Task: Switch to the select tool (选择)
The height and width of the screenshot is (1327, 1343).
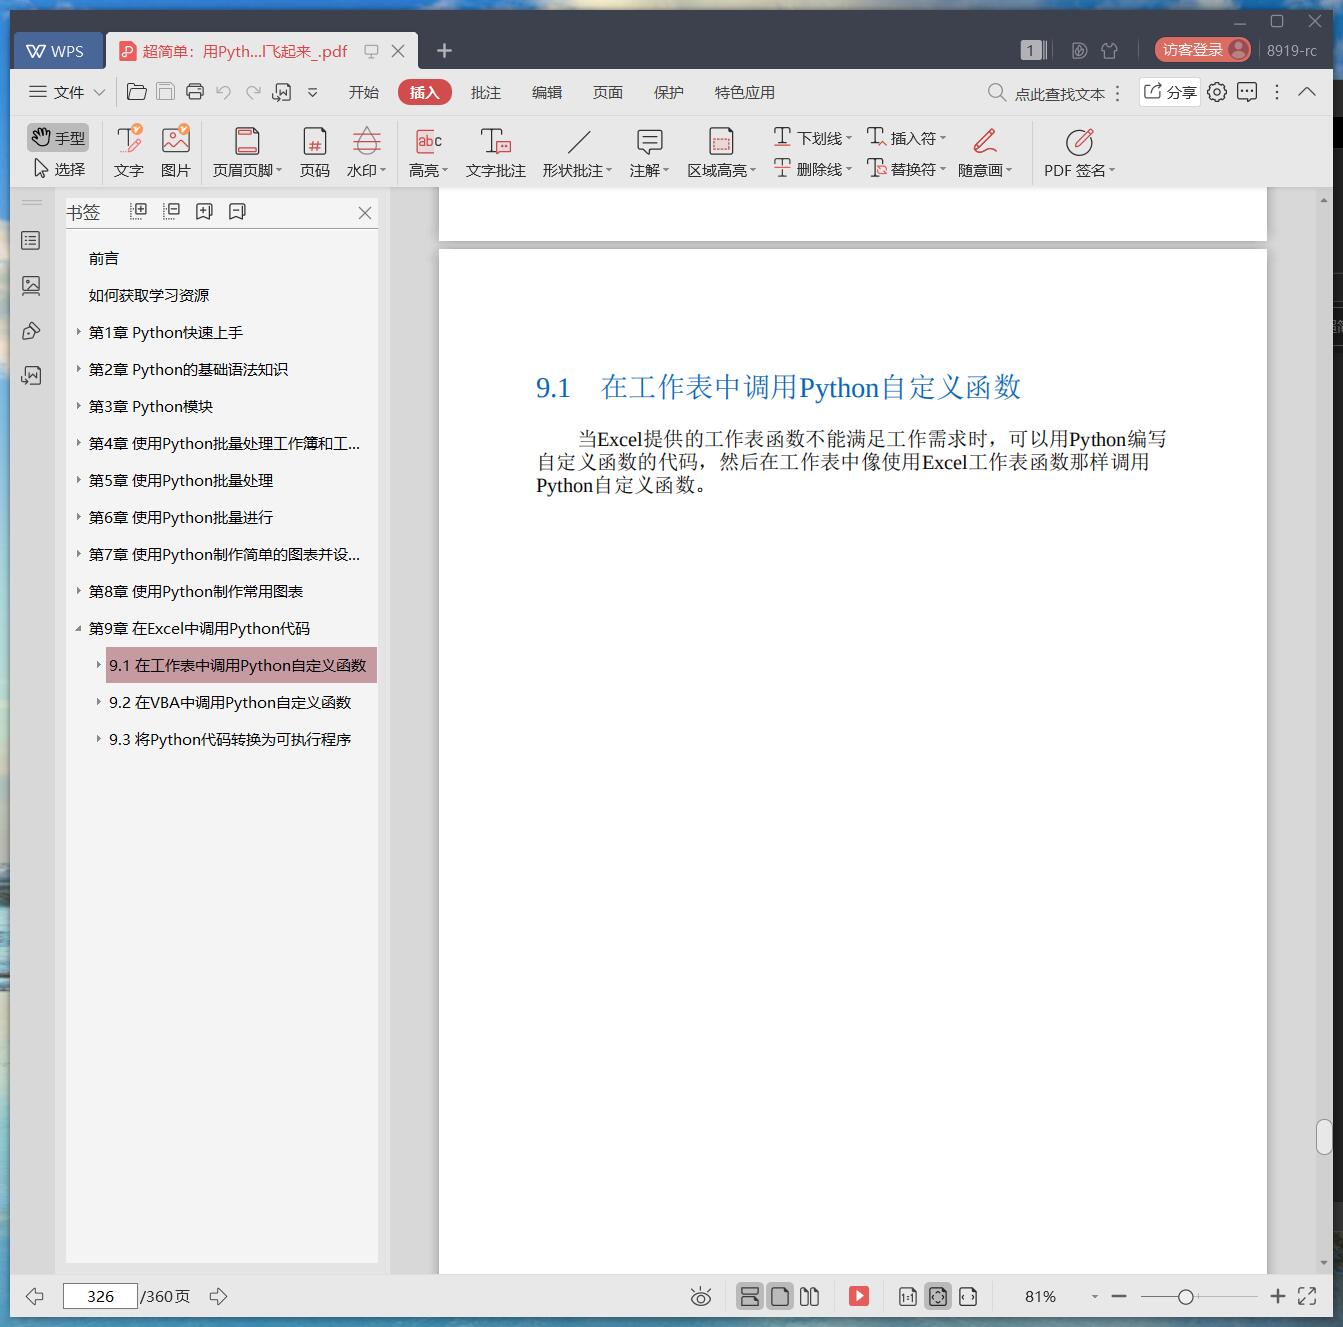Action: [58, 169]
